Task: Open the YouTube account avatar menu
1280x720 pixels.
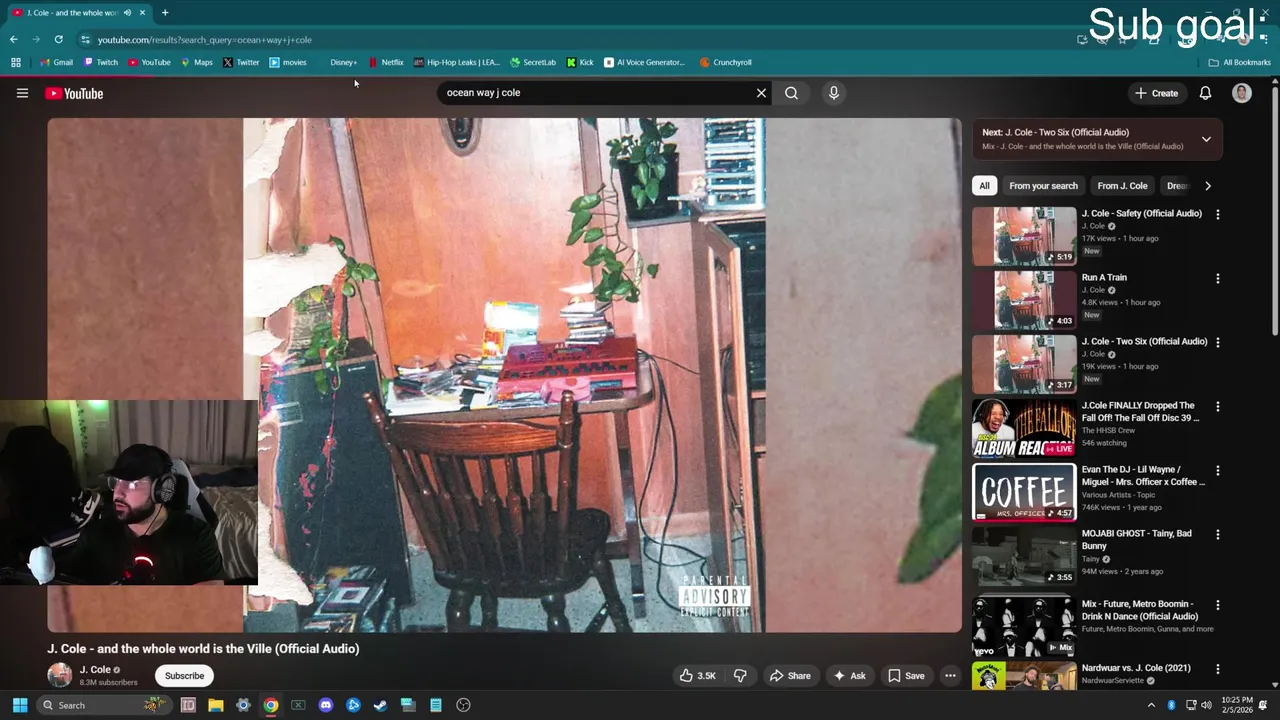Action: click(1242, 93)
